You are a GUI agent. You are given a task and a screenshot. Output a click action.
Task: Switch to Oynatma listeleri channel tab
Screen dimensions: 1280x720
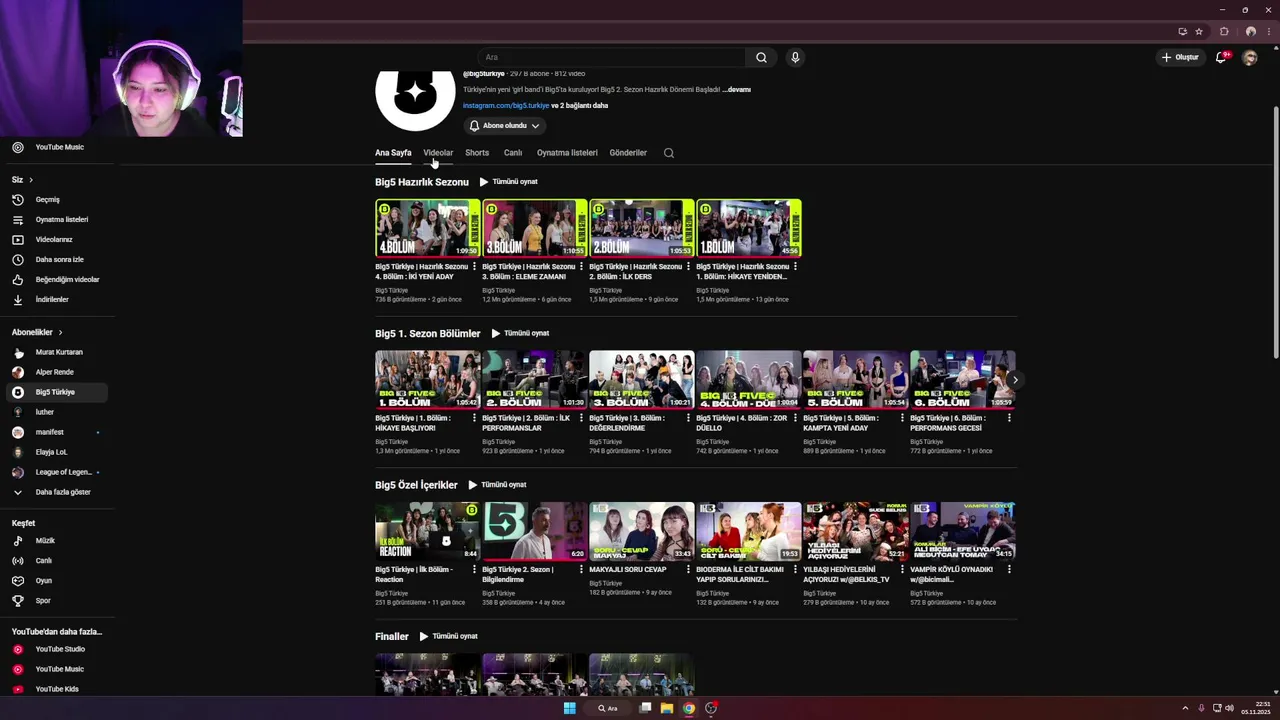point(567,153)
